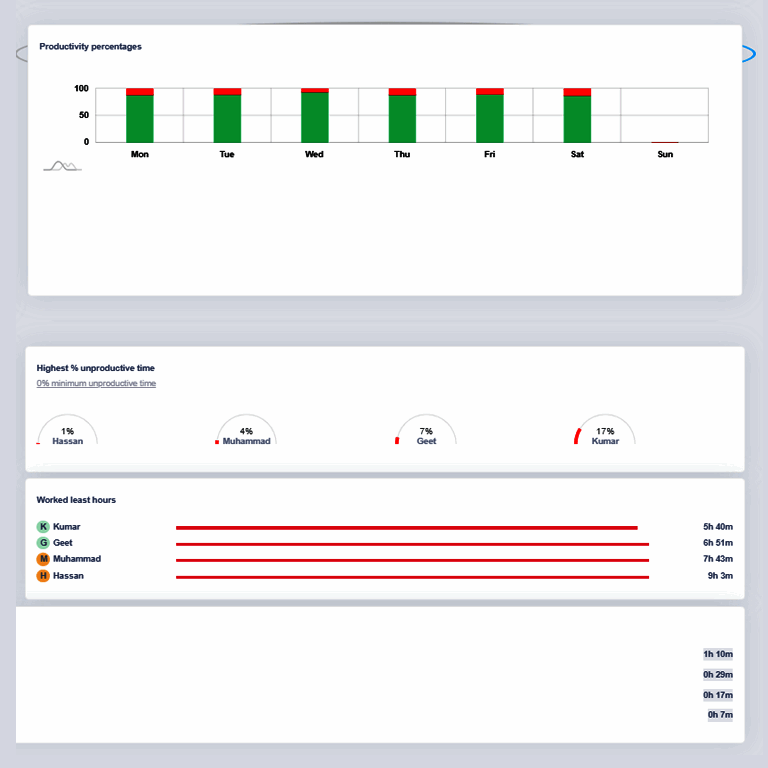Viewport: 768px width, 768px height.
Task: Click the Sun label on the chart axis
Action: tap(665, 154)
